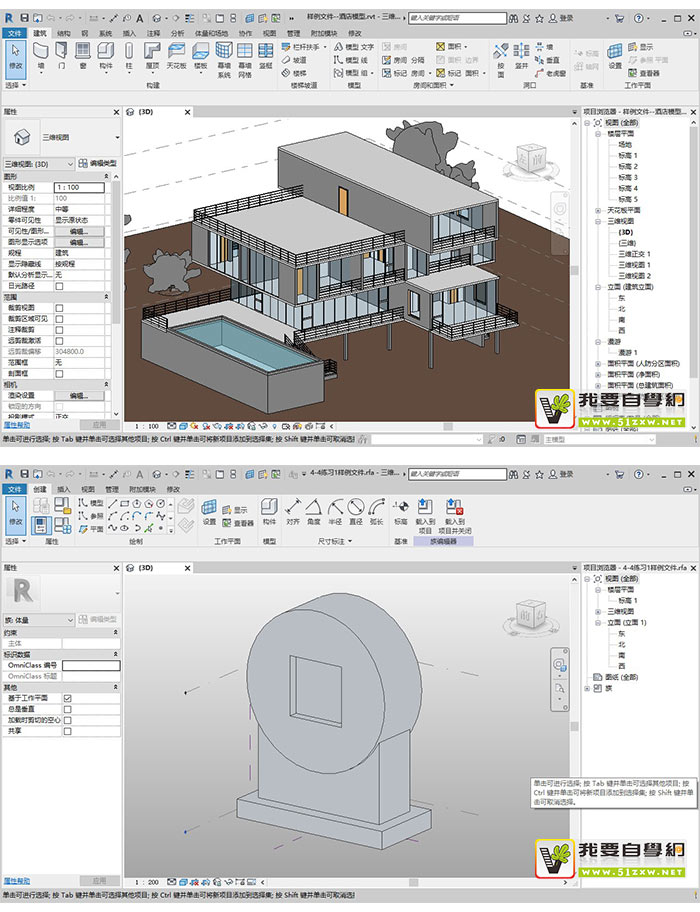The height and width of the screenshot is (912, 700).
Task: Click the Diameter dimension (直径) tool in lower window
Action: click(356, 512)
